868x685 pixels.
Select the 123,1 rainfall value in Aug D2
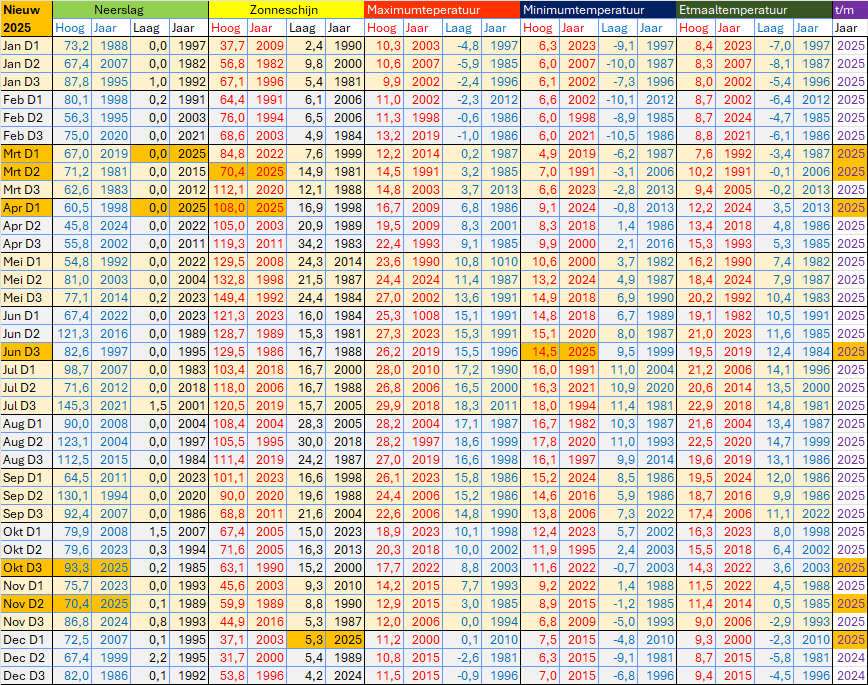(x=72, y=441)
